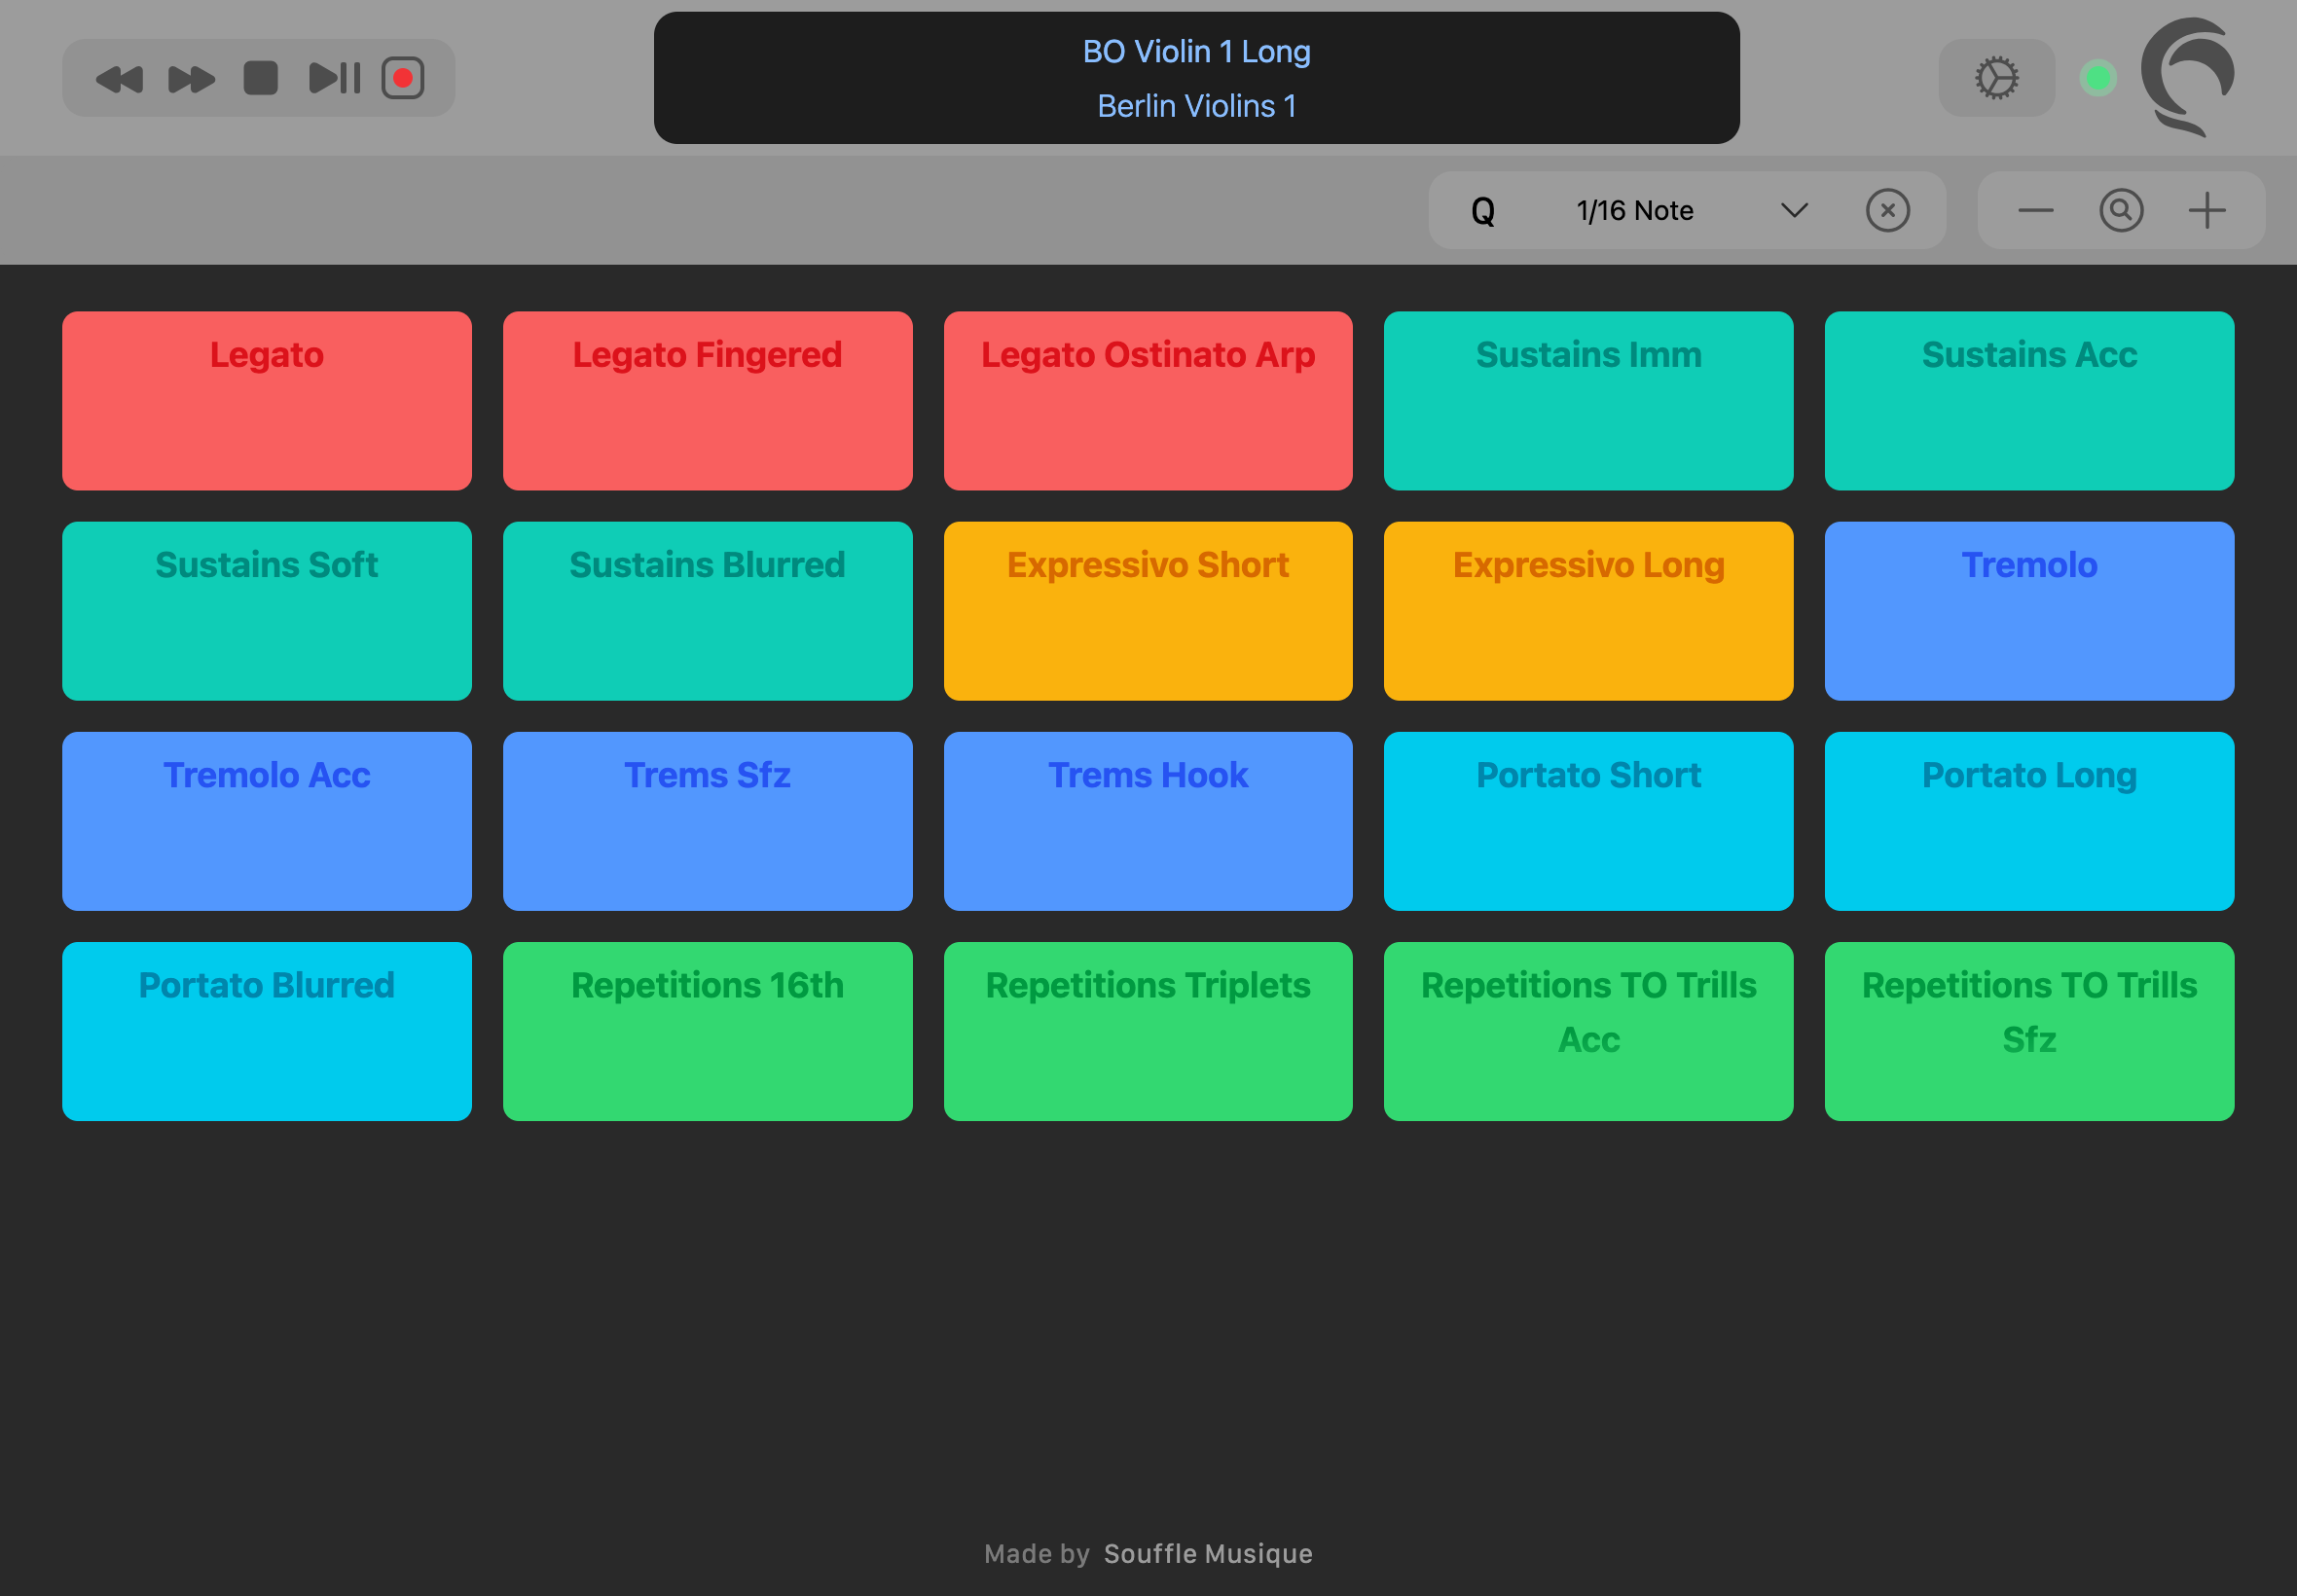Click the Souffle Musique logo icon
The image size is (2297, 1596).
coord(2187,76)
